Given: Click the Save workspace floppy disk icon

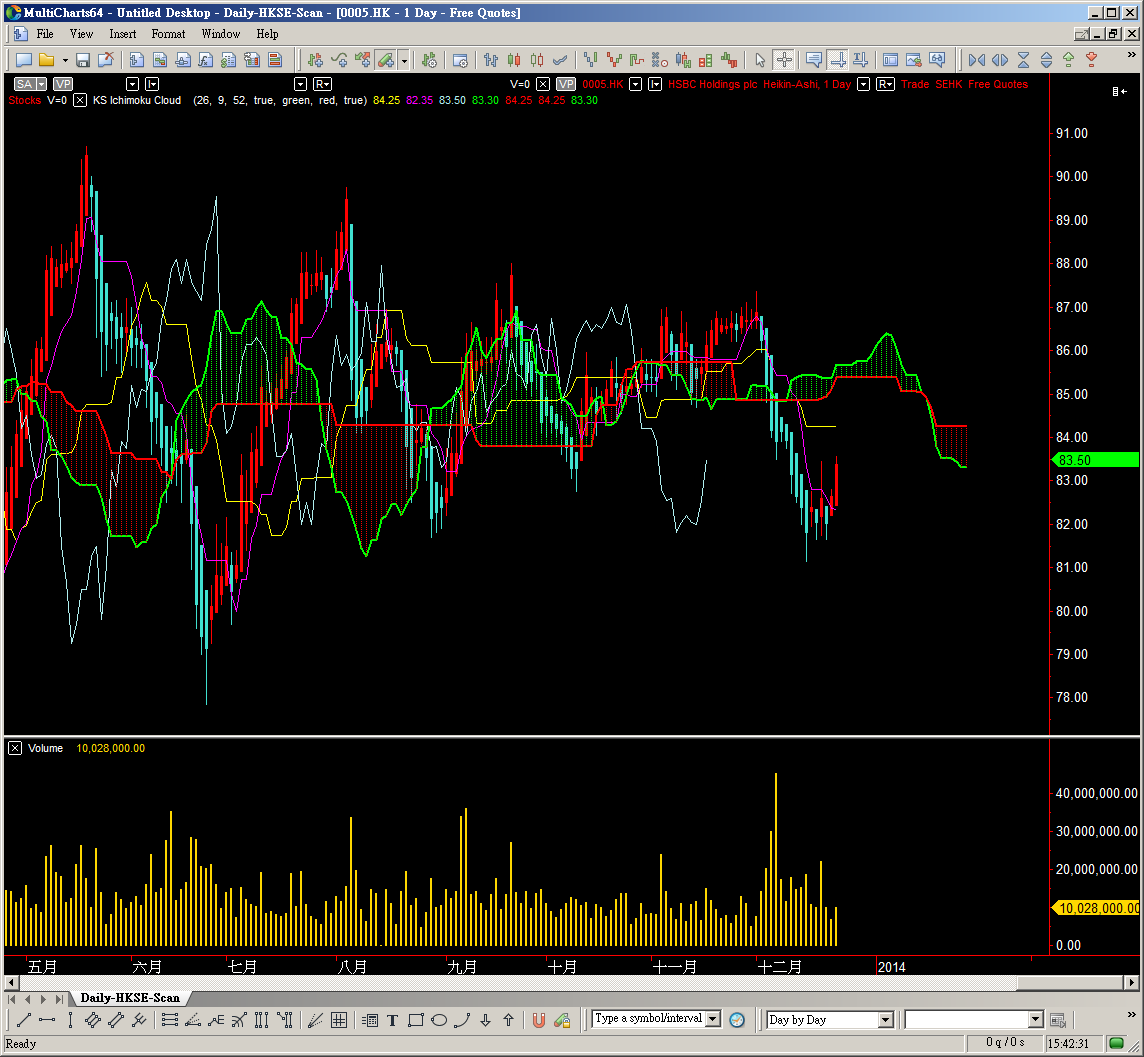Looking at the screenshot, I should pyautogui.click(x=83, y=60).
